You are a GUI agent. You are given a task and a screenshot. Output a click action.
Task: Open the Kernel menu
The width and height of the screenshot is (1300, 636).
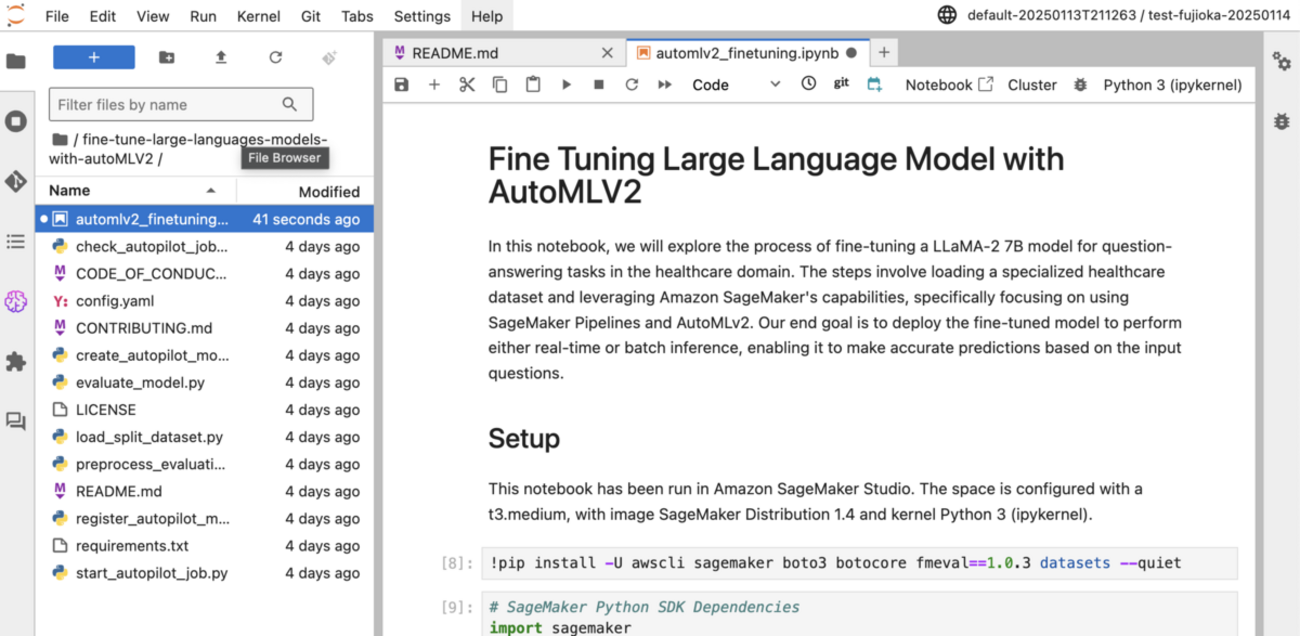(258, 16)
